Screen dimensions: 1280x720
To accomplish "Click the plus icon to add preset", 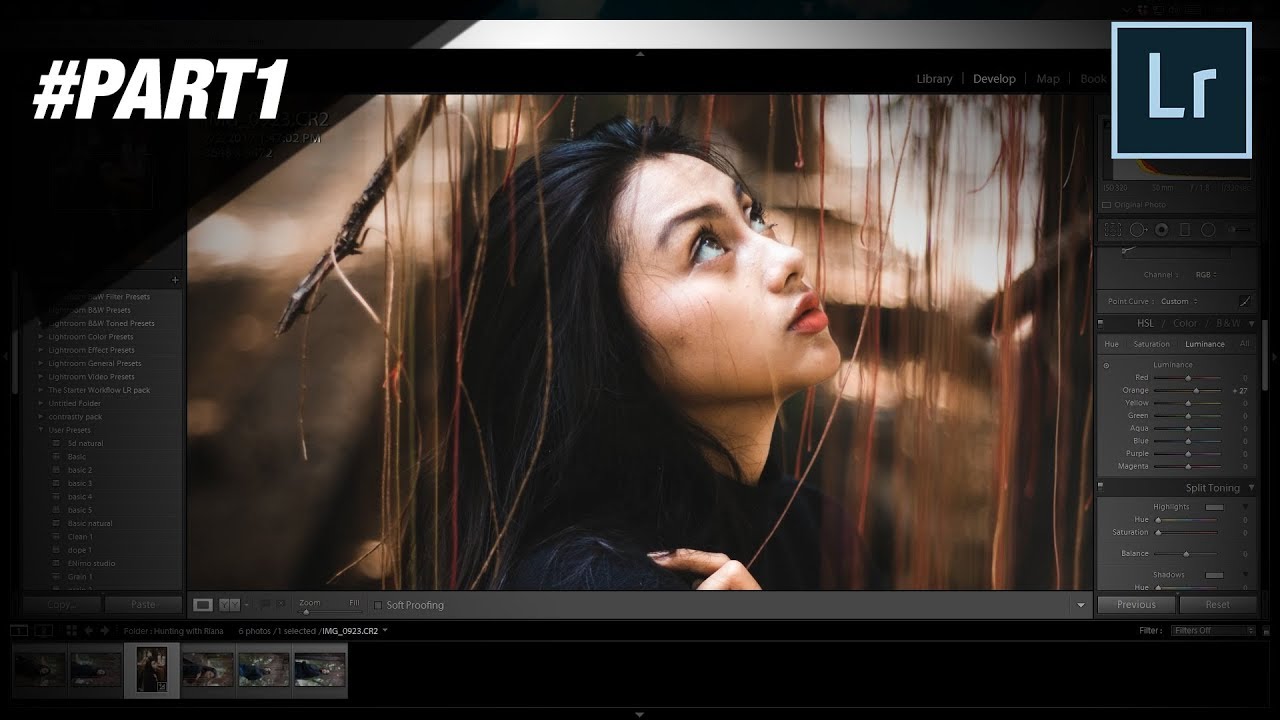I will (x=175, y=280).
